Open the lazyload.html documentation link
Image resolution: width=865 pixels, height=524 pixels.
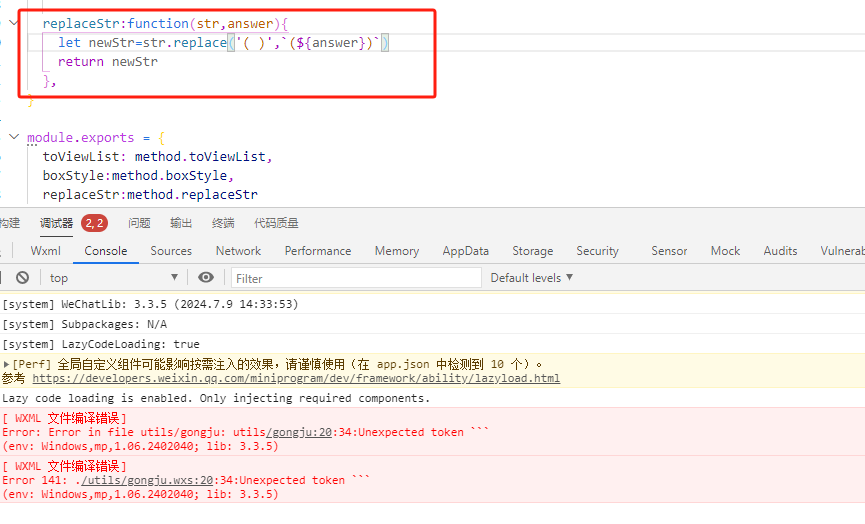coord(296,378)
